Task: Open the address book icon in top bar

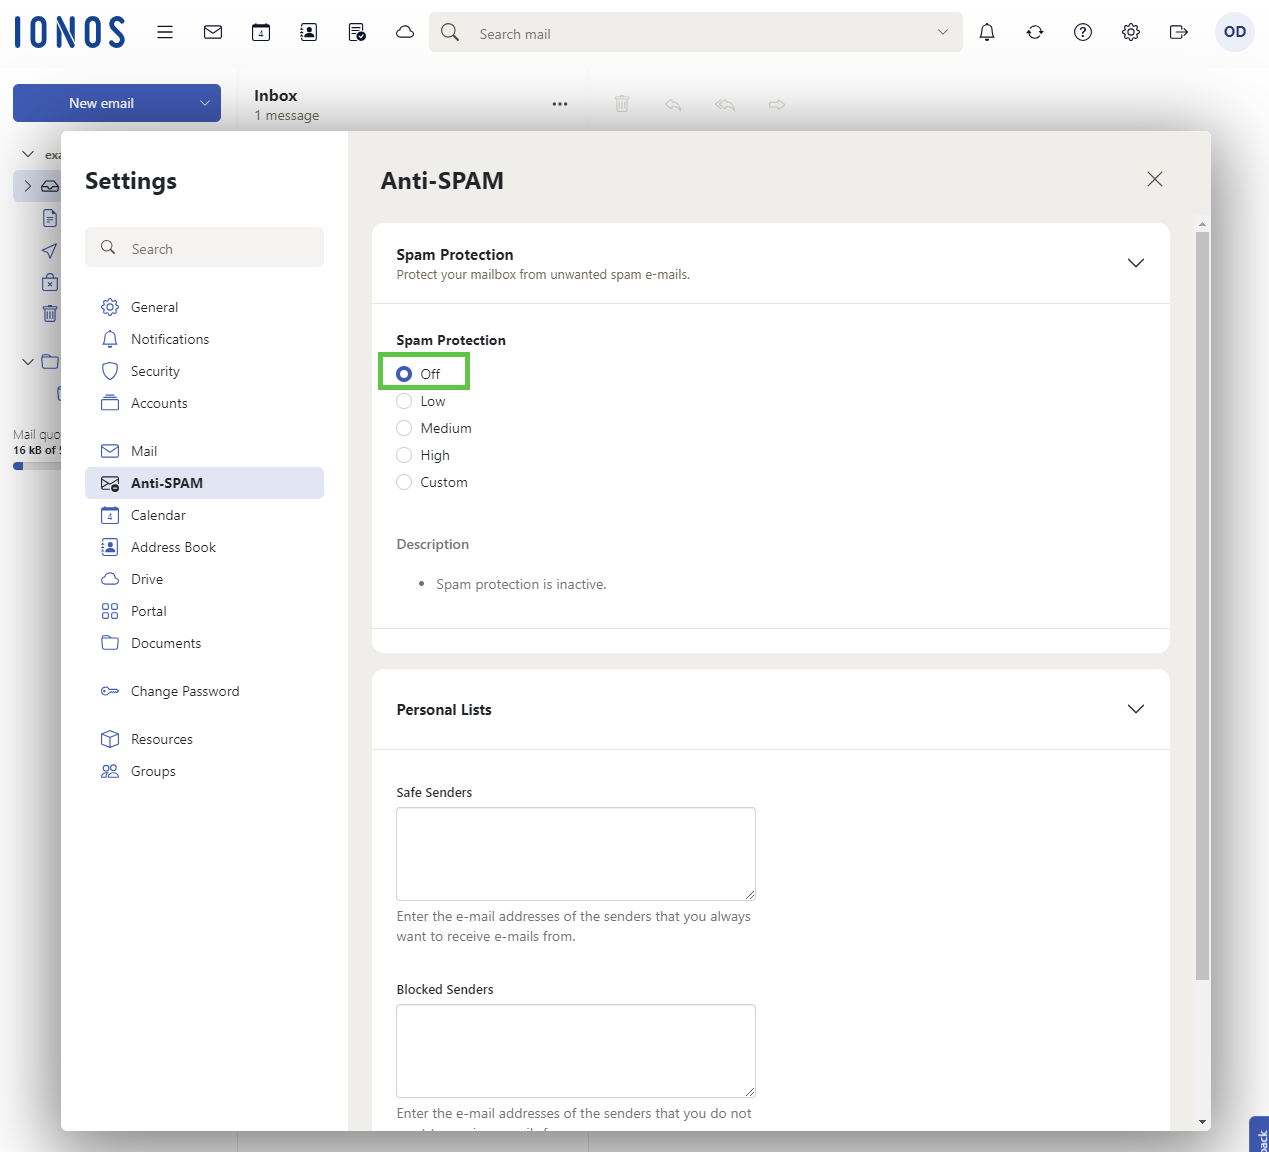Action: click(x=309, y=32)
